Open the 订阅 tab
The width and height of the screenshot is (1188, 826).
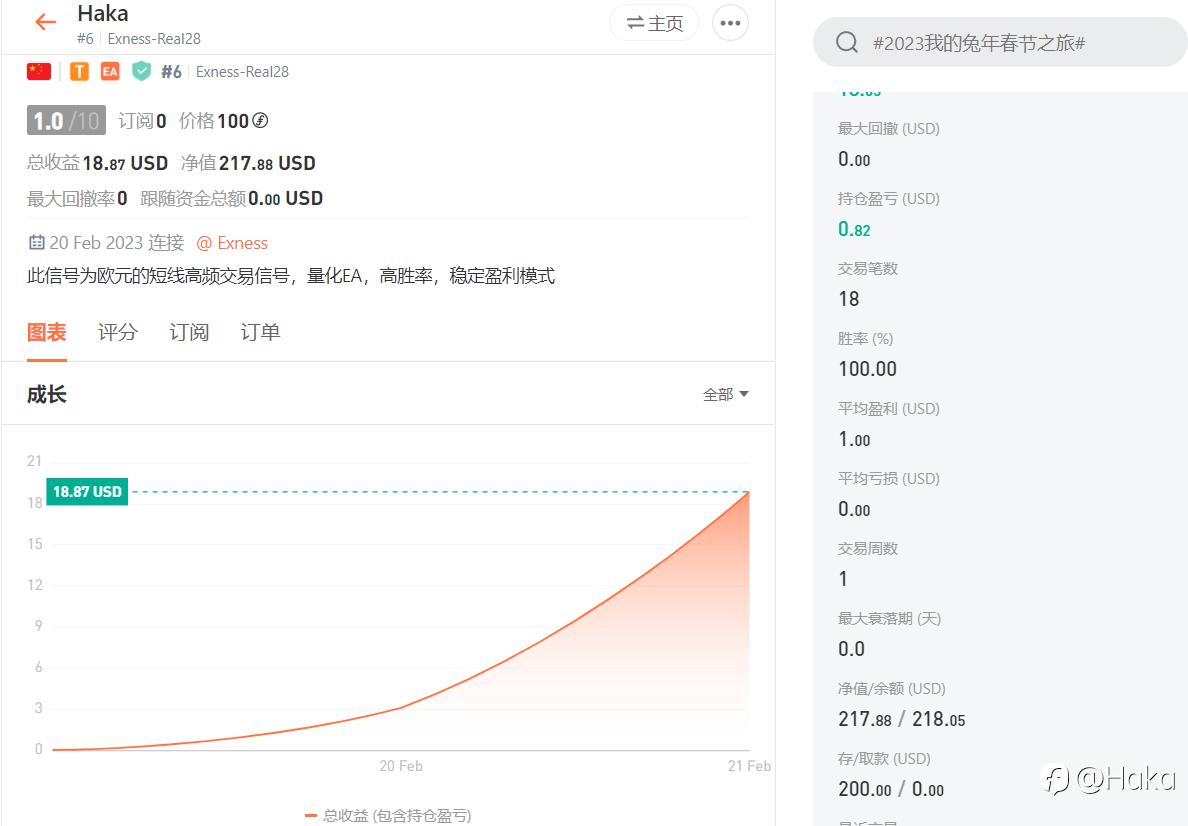(189, 332)
